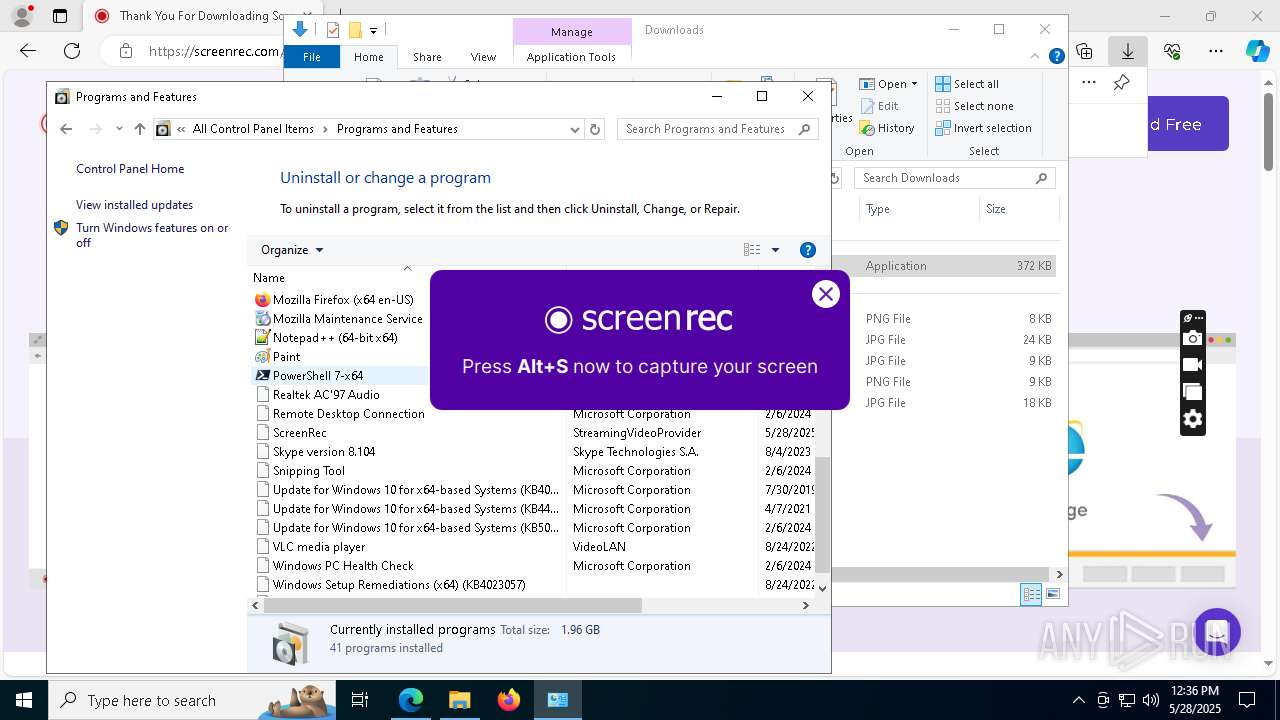
Task: Open View installed updates link
Action: point(134,205)
